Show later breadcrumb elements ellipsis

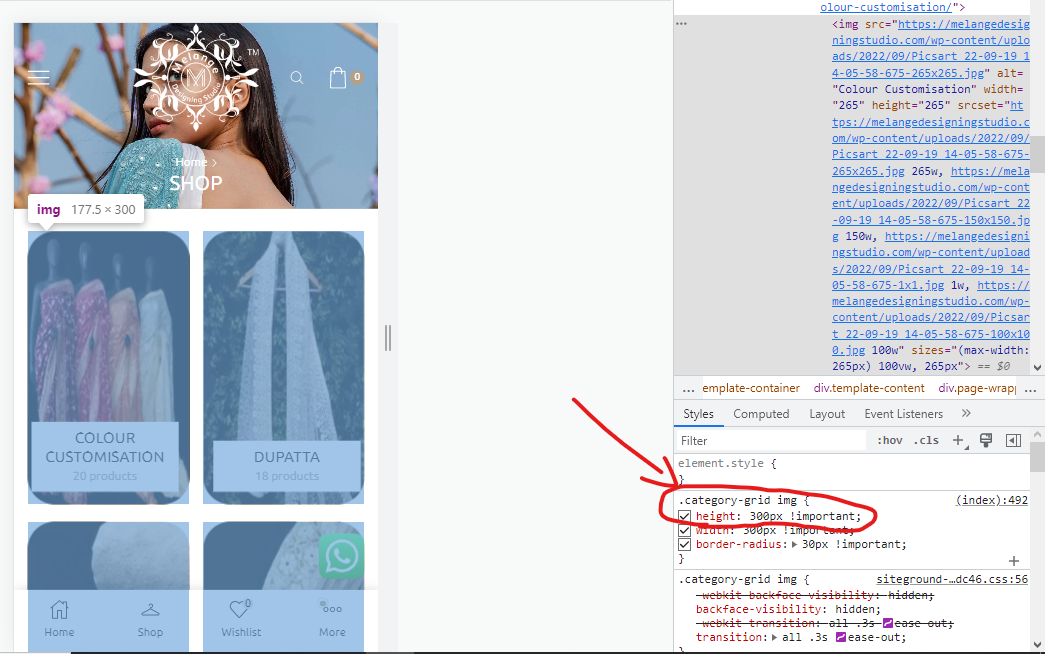pos(1030,389)
